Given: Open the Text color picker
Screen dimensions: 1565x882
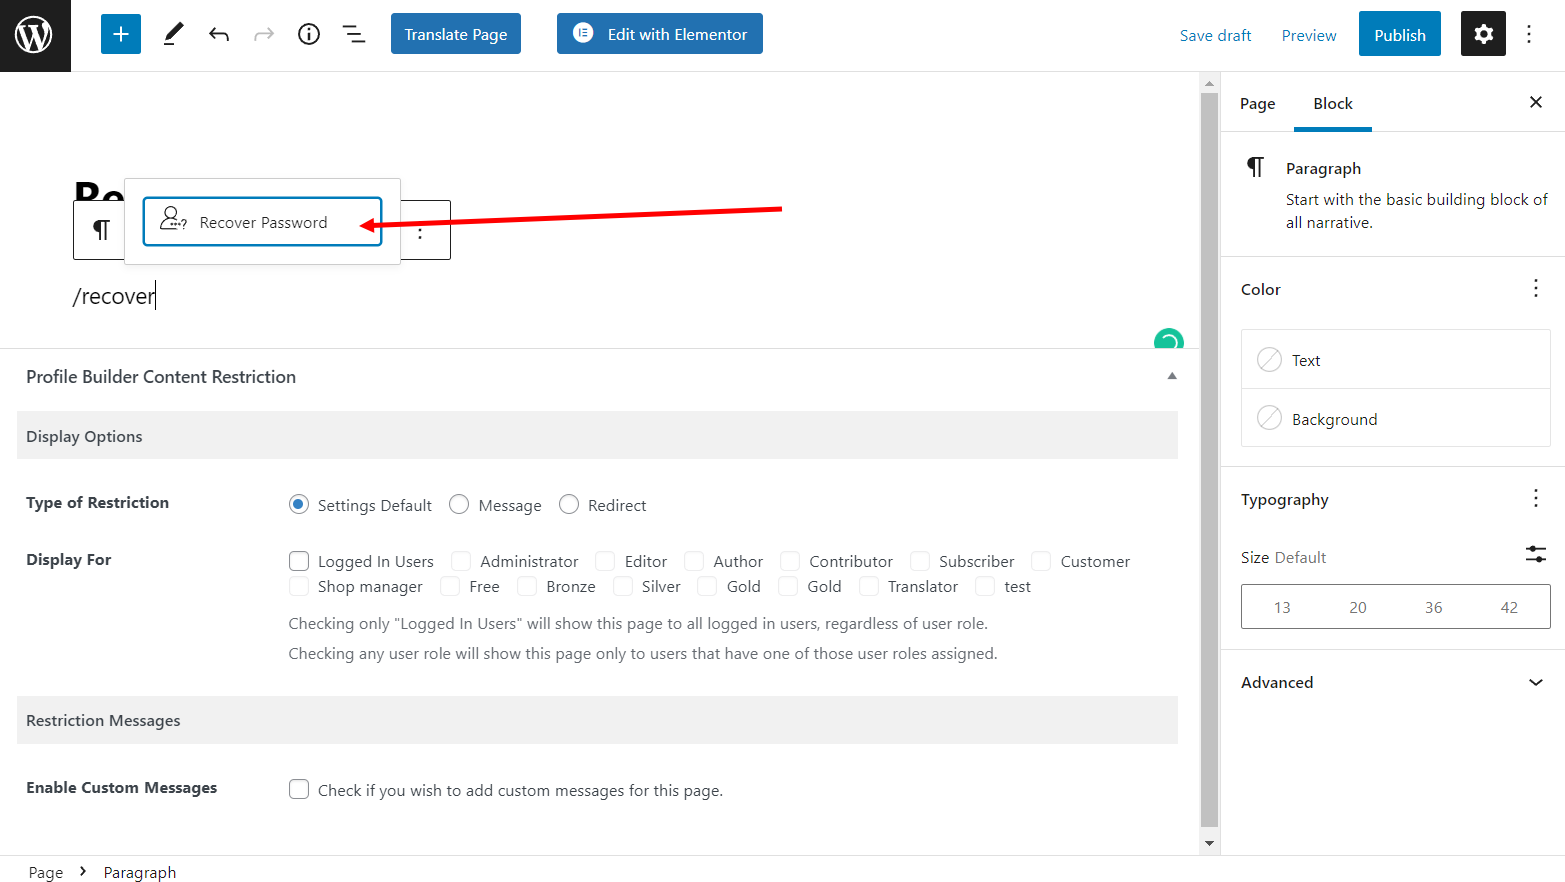Looking at the screenshot, I should [x=1396, y=360].
